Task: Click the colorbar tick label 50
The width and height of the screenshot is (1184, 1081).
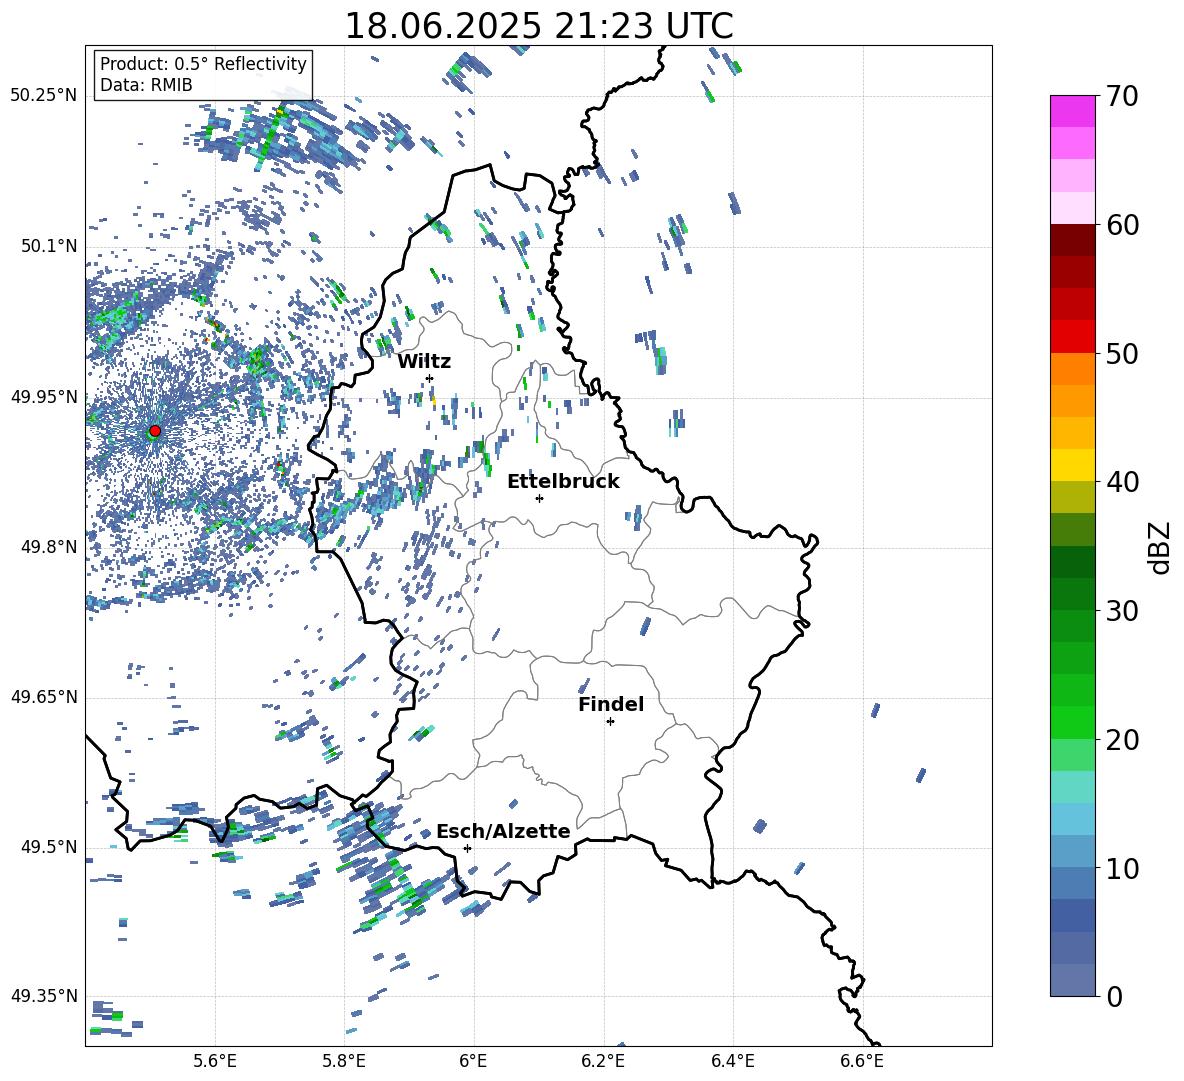Action: click(x=1122, y=354)
